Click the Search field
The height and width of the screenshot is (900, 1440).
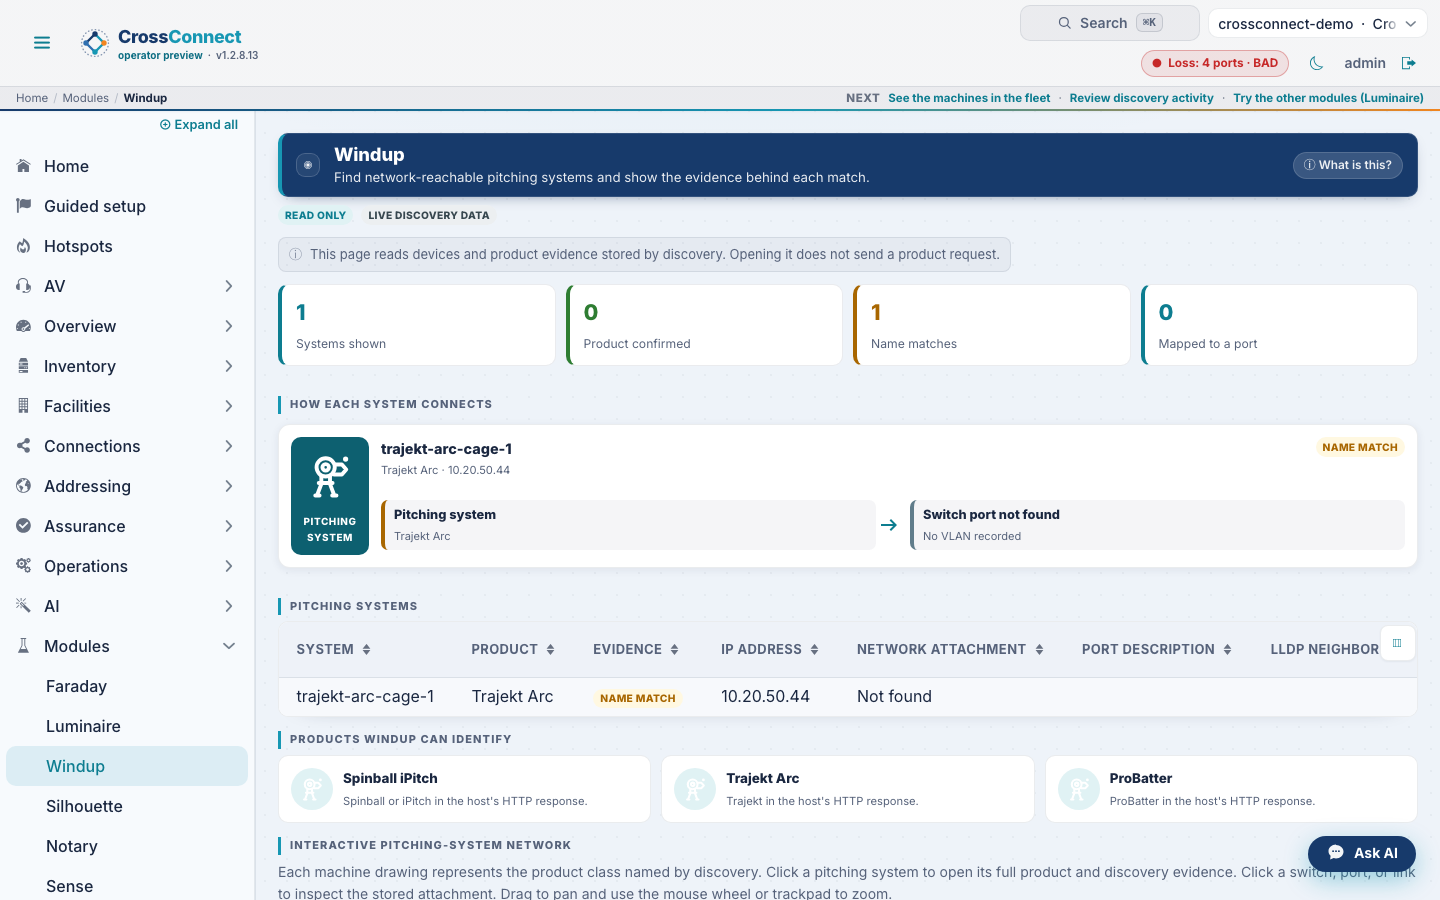click(x=1109, y=23)
